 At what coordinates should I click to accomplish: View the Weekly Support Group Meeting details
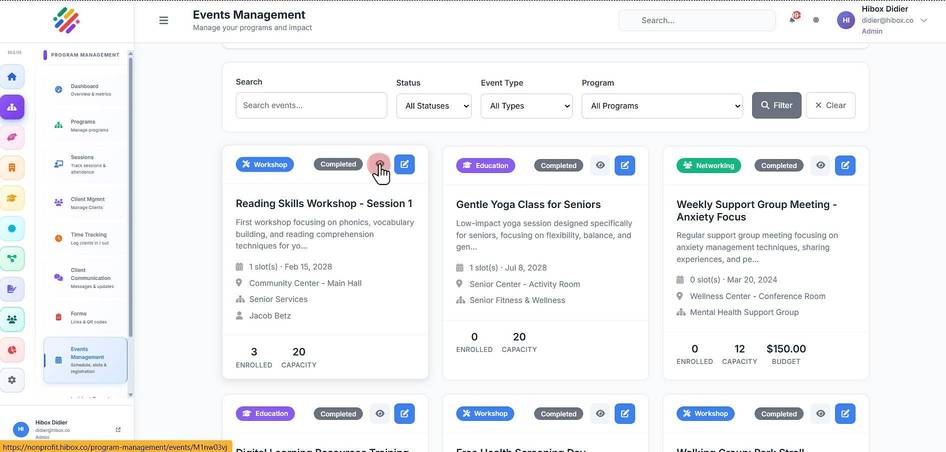(821, 165)
